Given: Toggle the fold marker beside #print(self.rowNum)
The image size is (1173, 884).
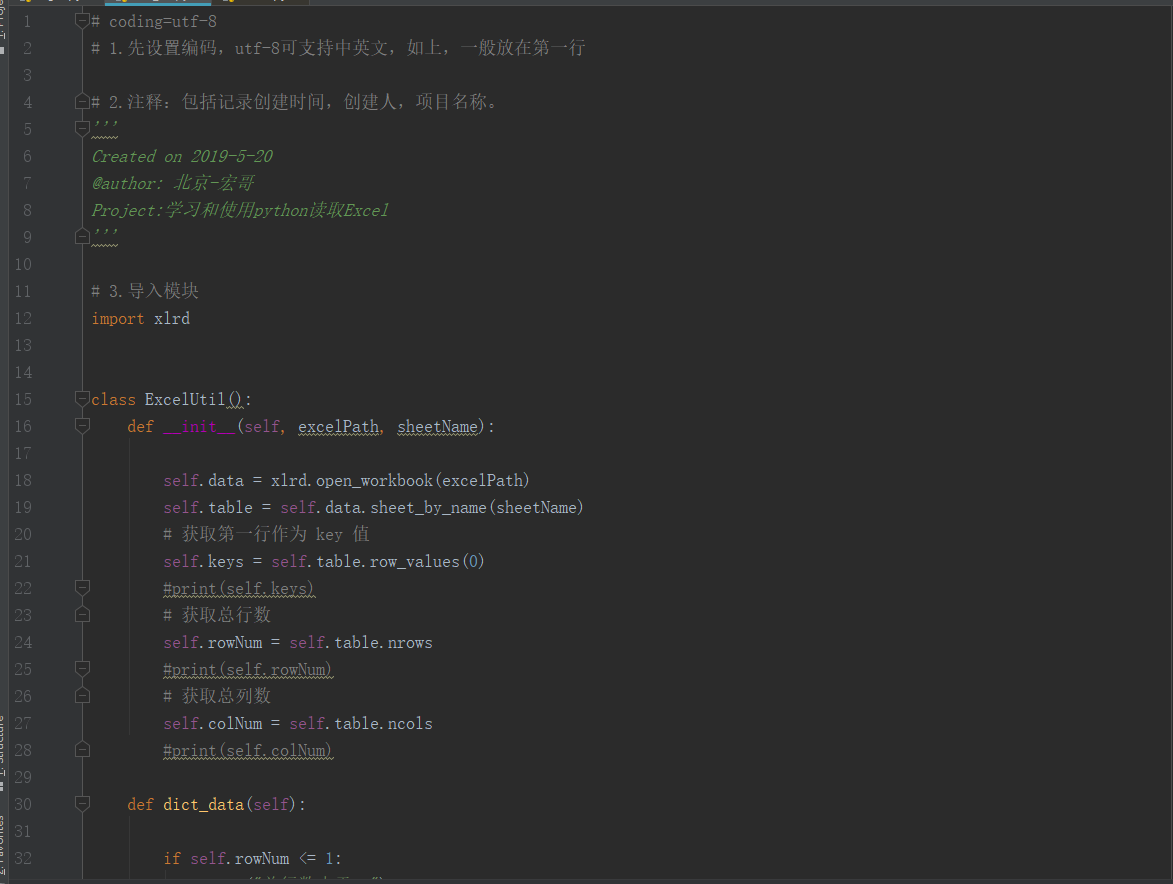Looking at the screenshot, I should (82, 669).
